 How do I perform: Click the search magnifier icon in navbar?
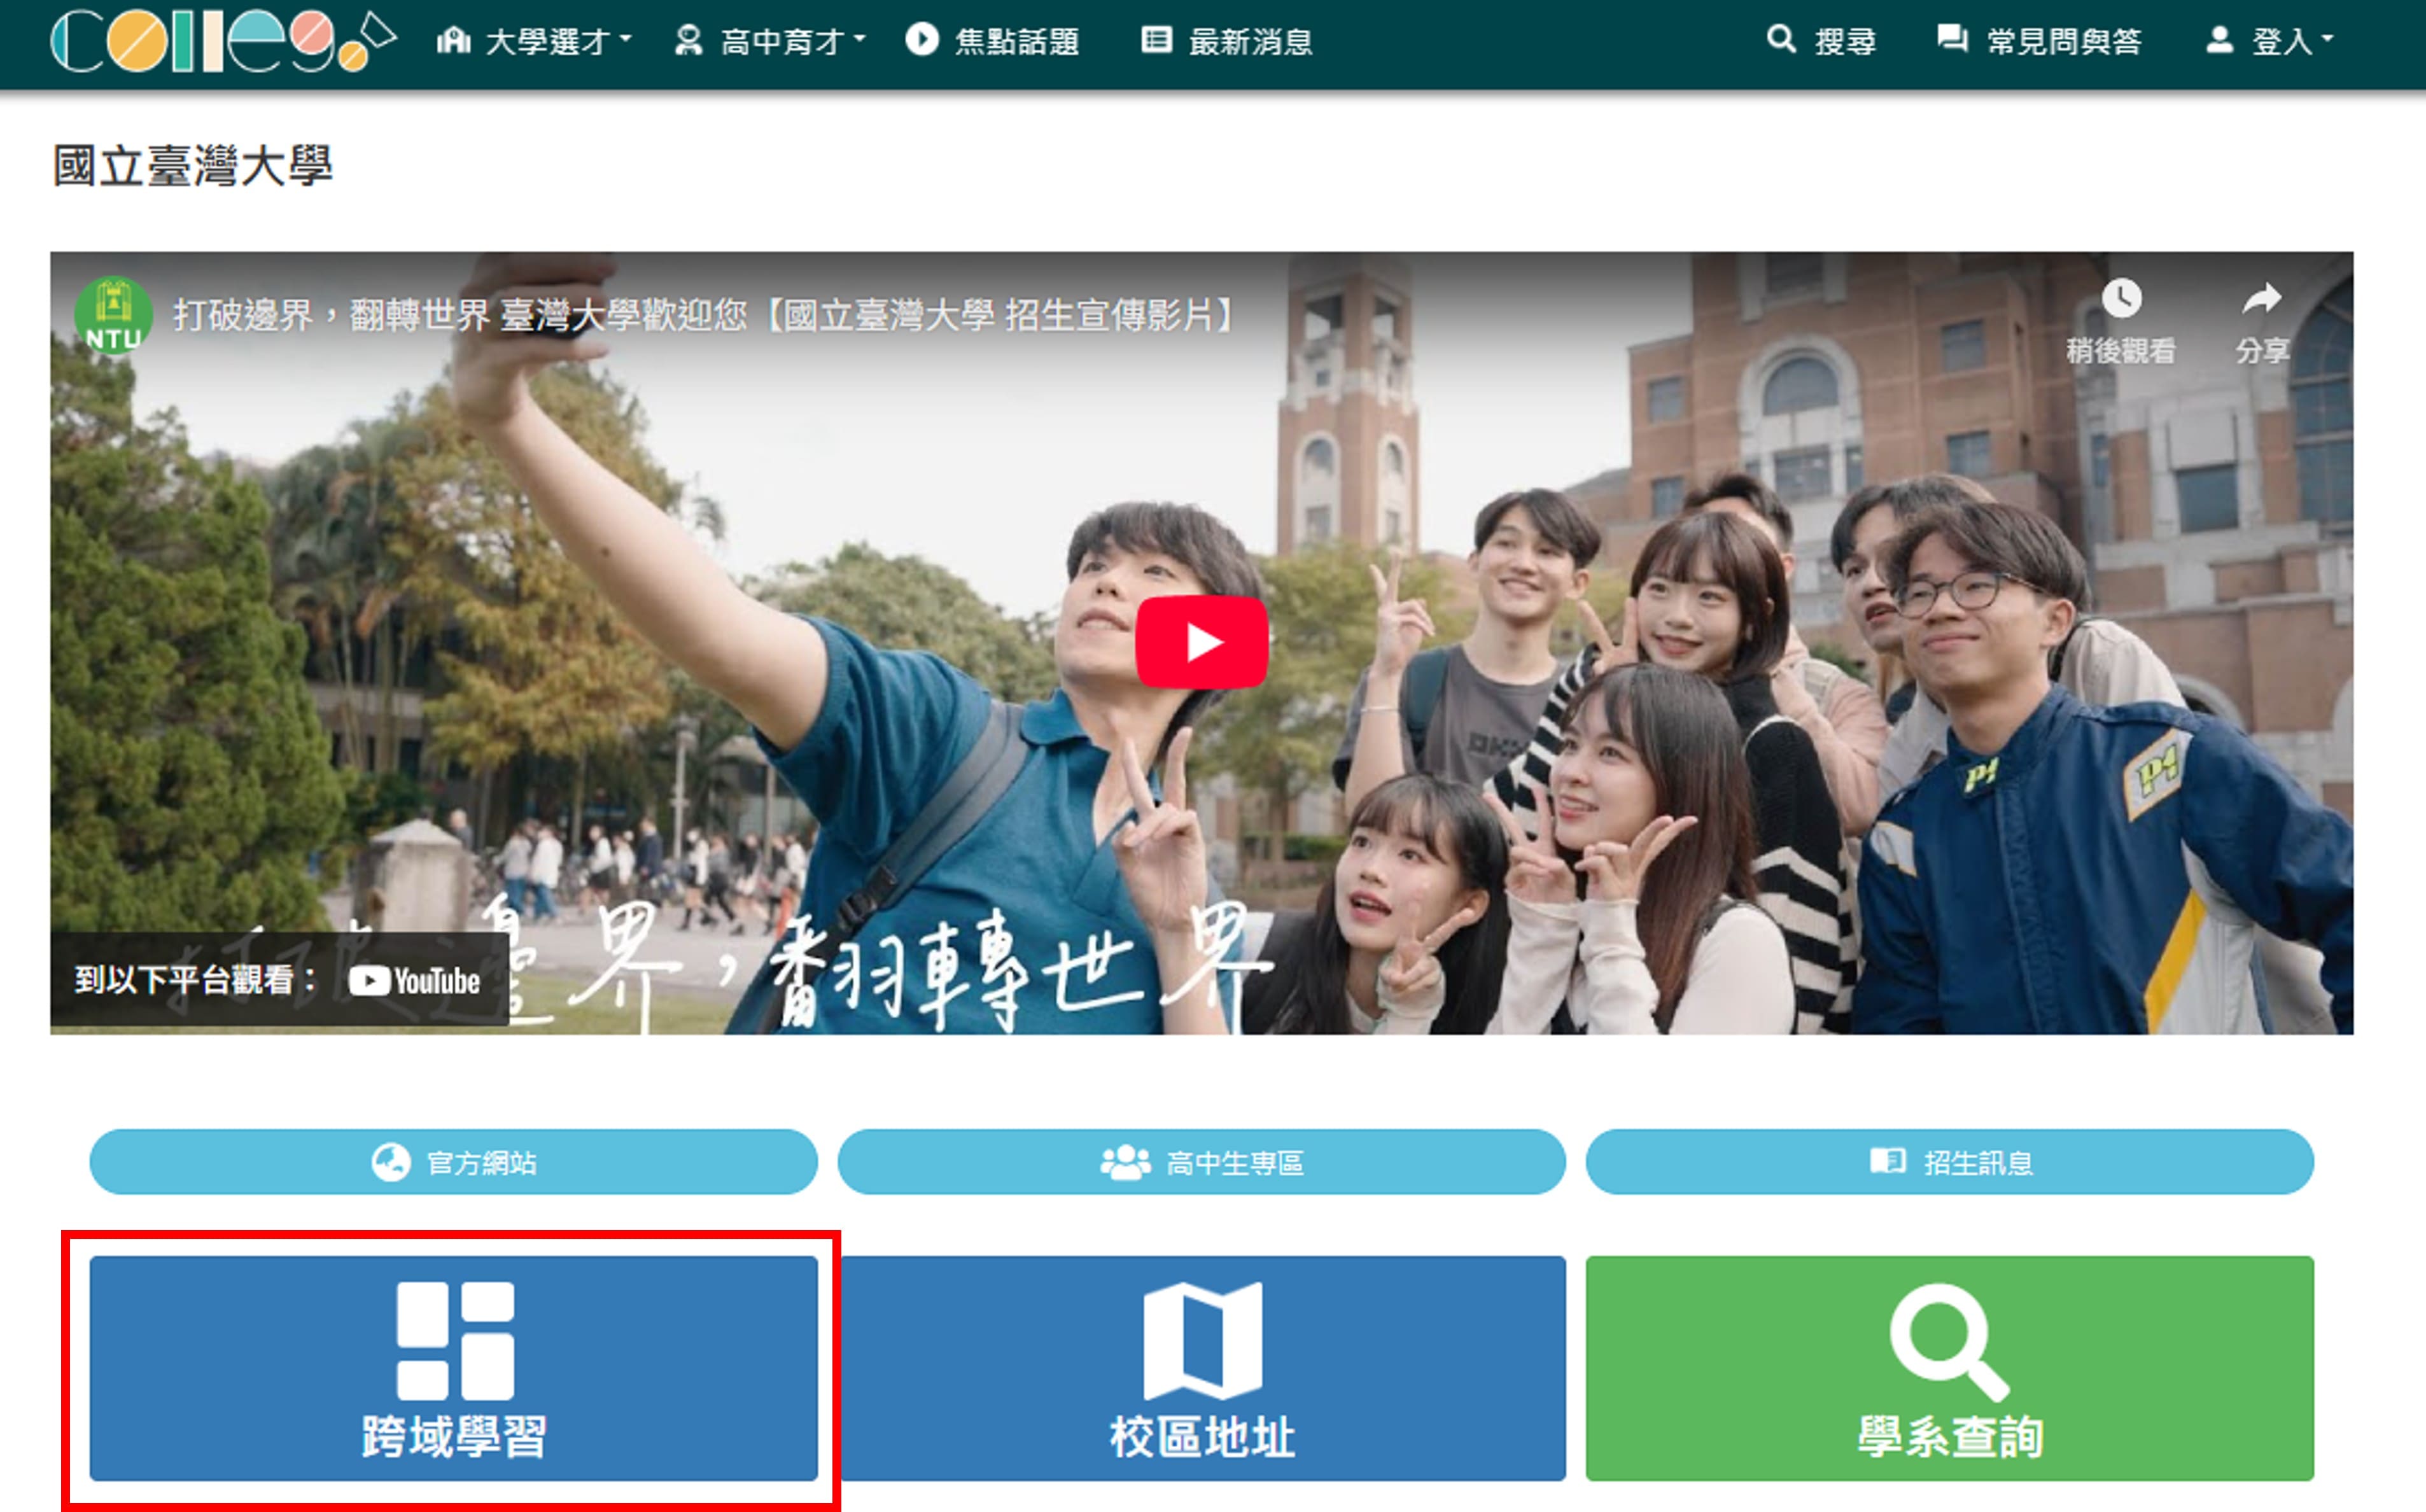1781,40
